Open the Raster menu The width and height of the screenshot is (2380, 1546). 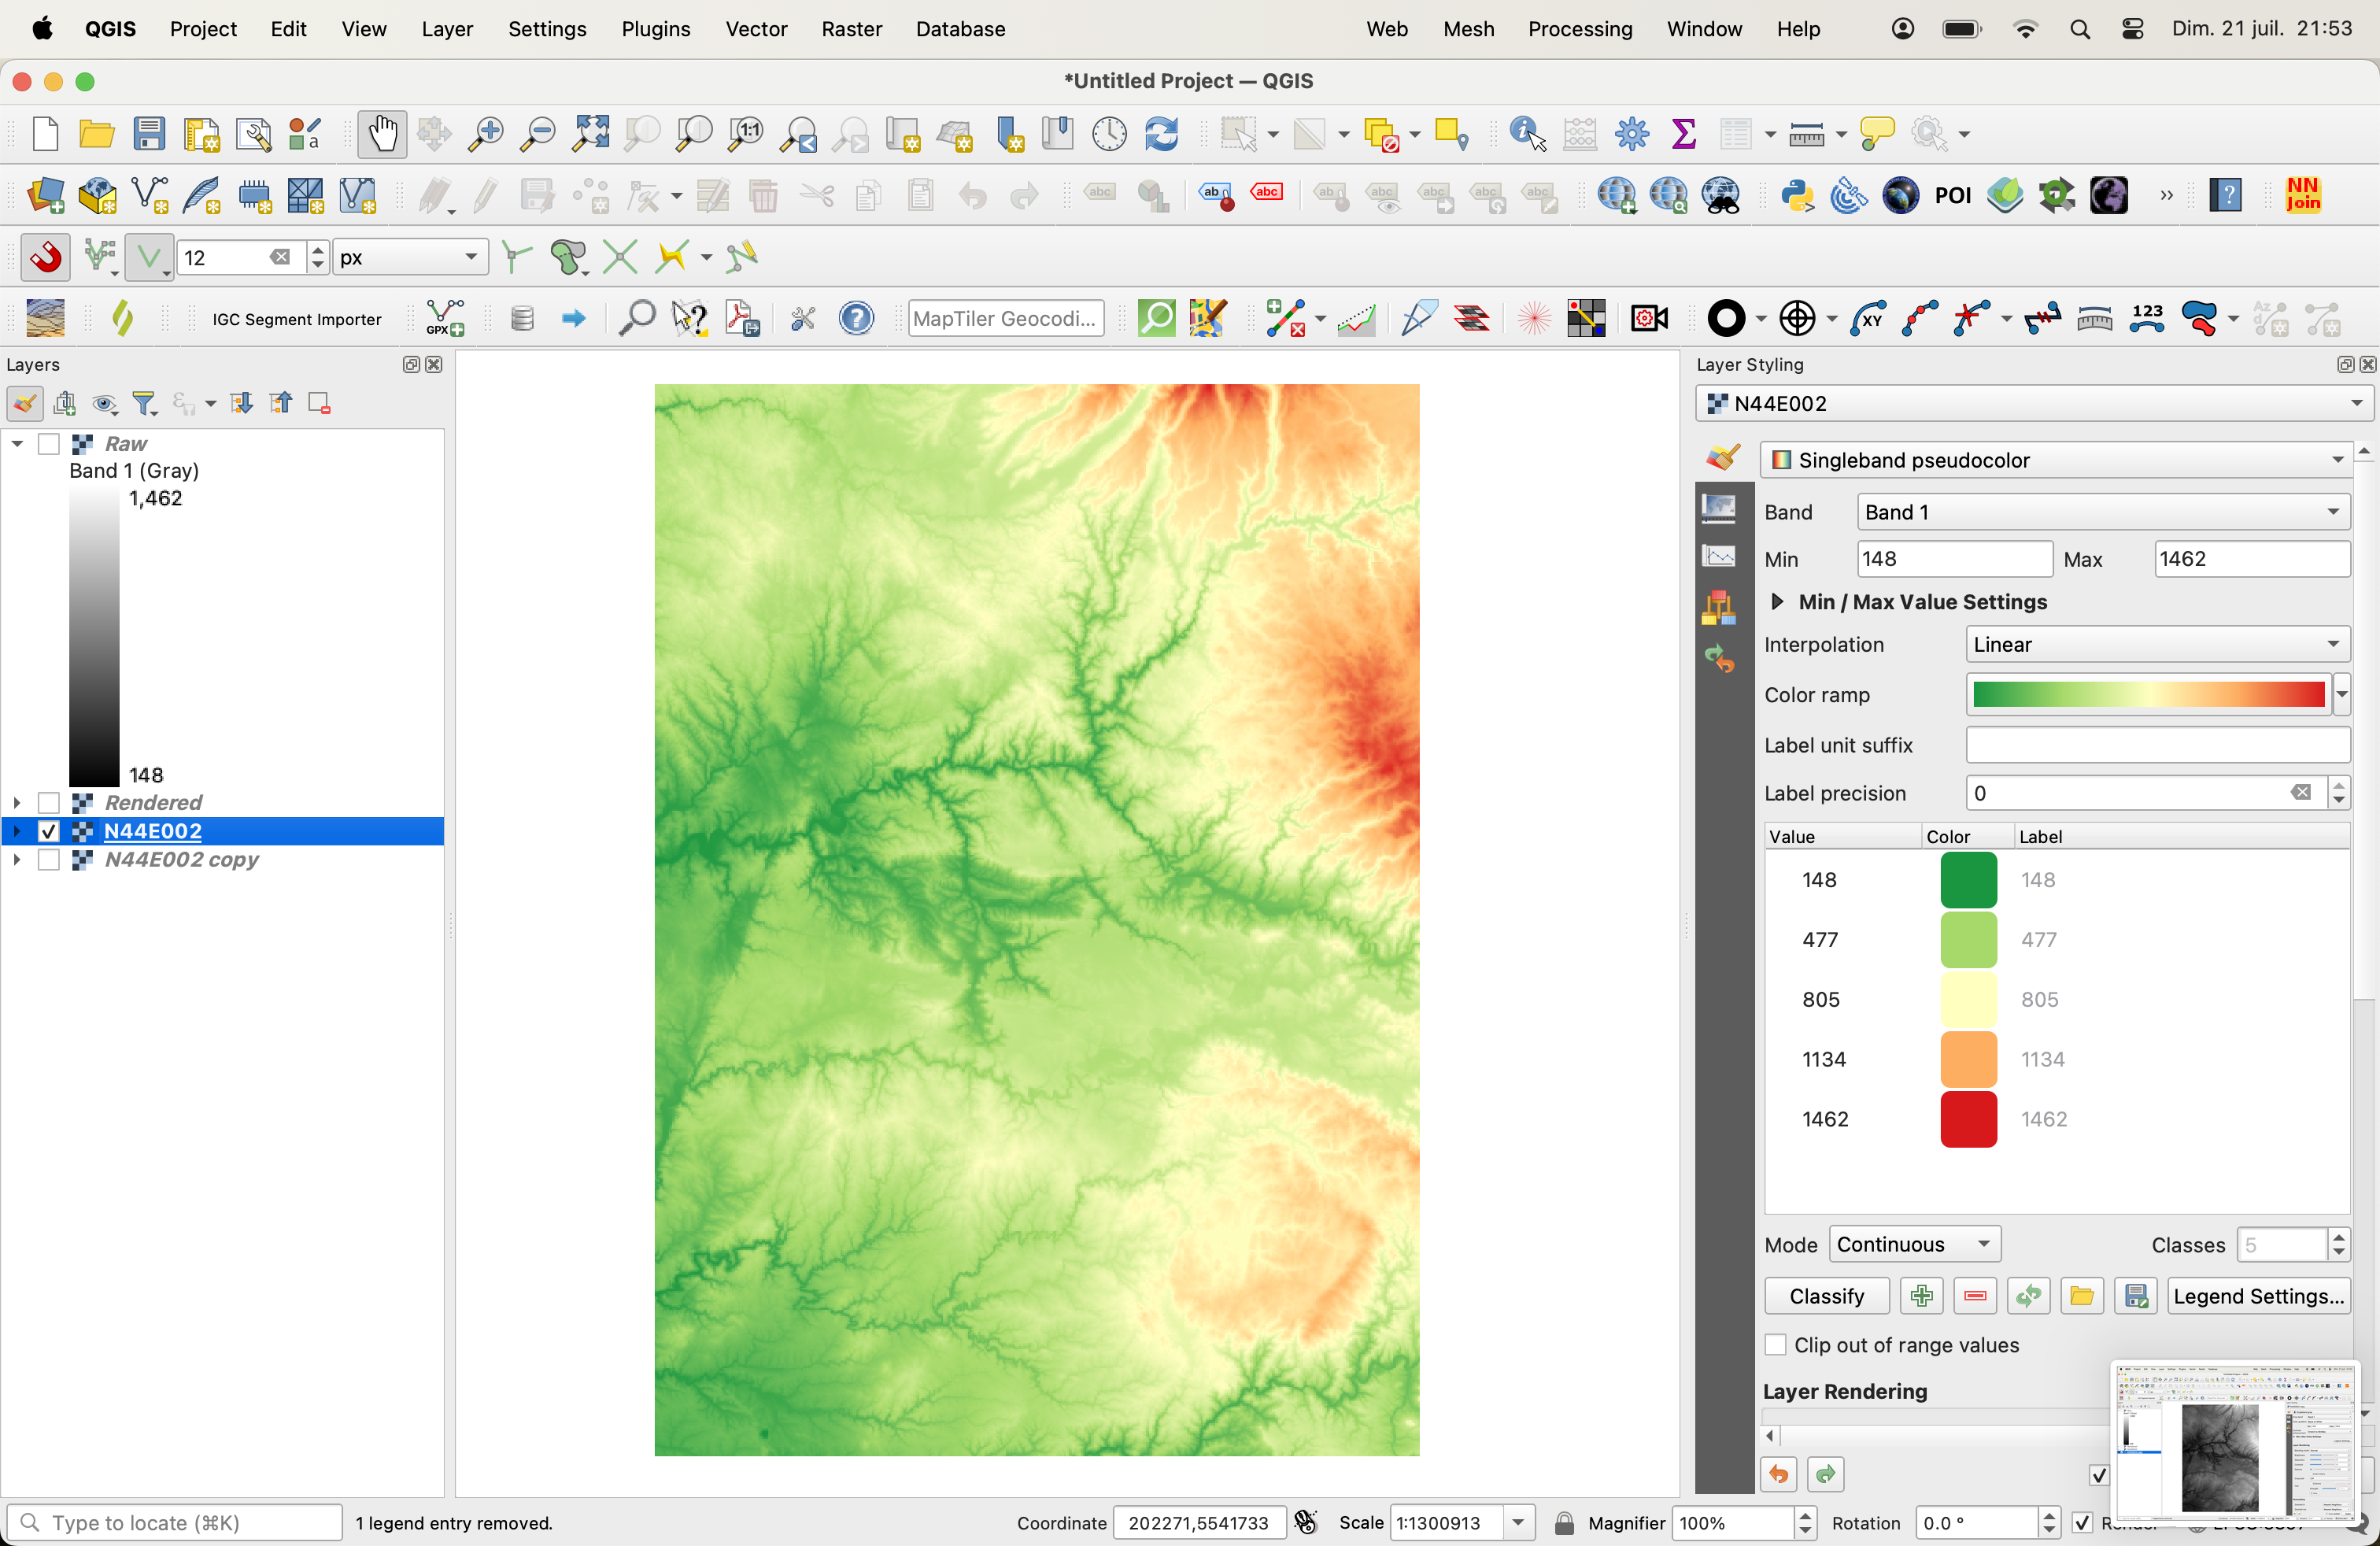(852, 29)
